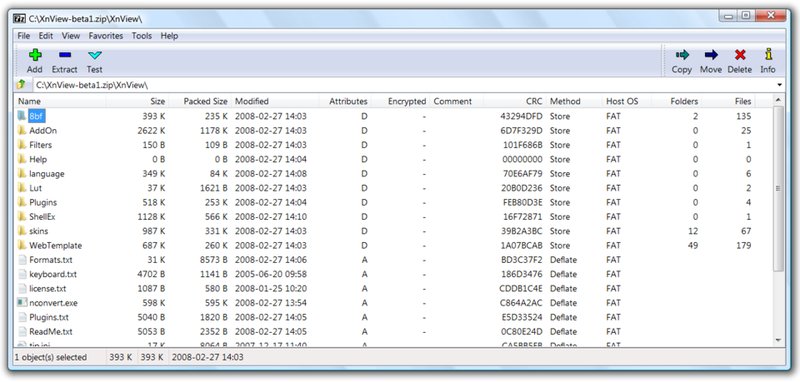Sort by Attributes column header

click(345, 101)
